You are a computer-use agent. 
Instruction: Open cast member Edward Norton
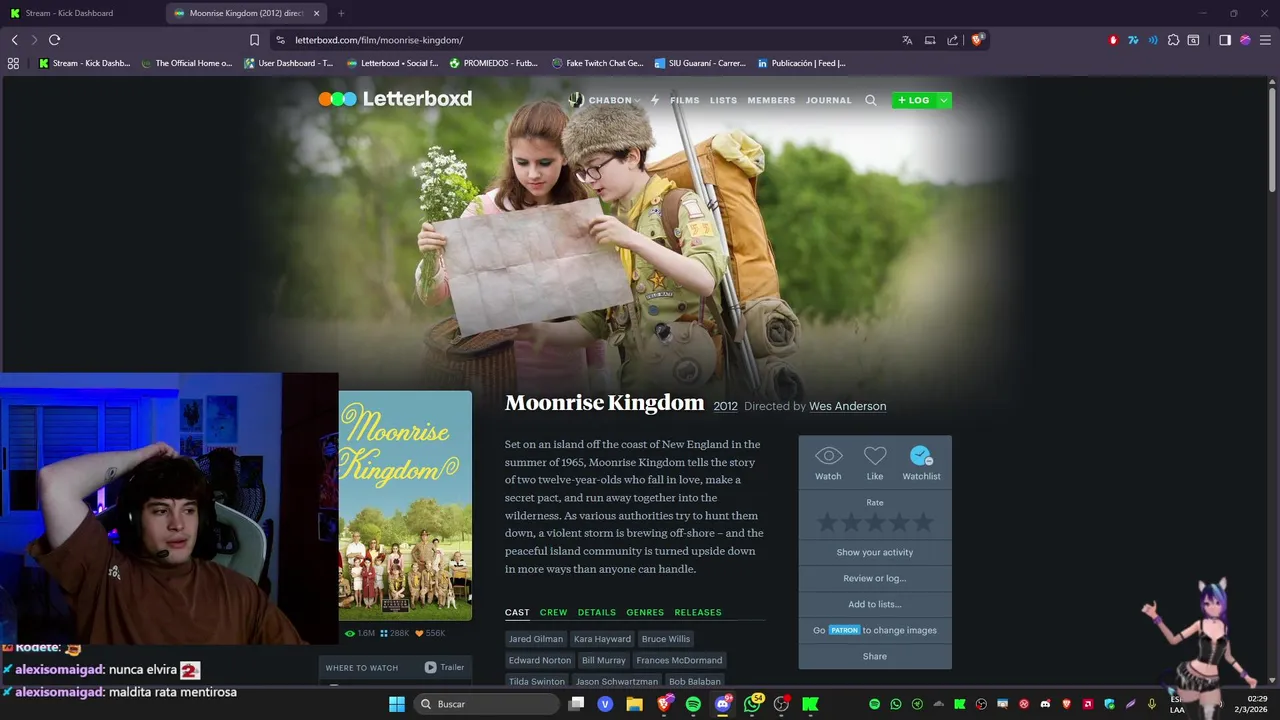pos(540,660)
